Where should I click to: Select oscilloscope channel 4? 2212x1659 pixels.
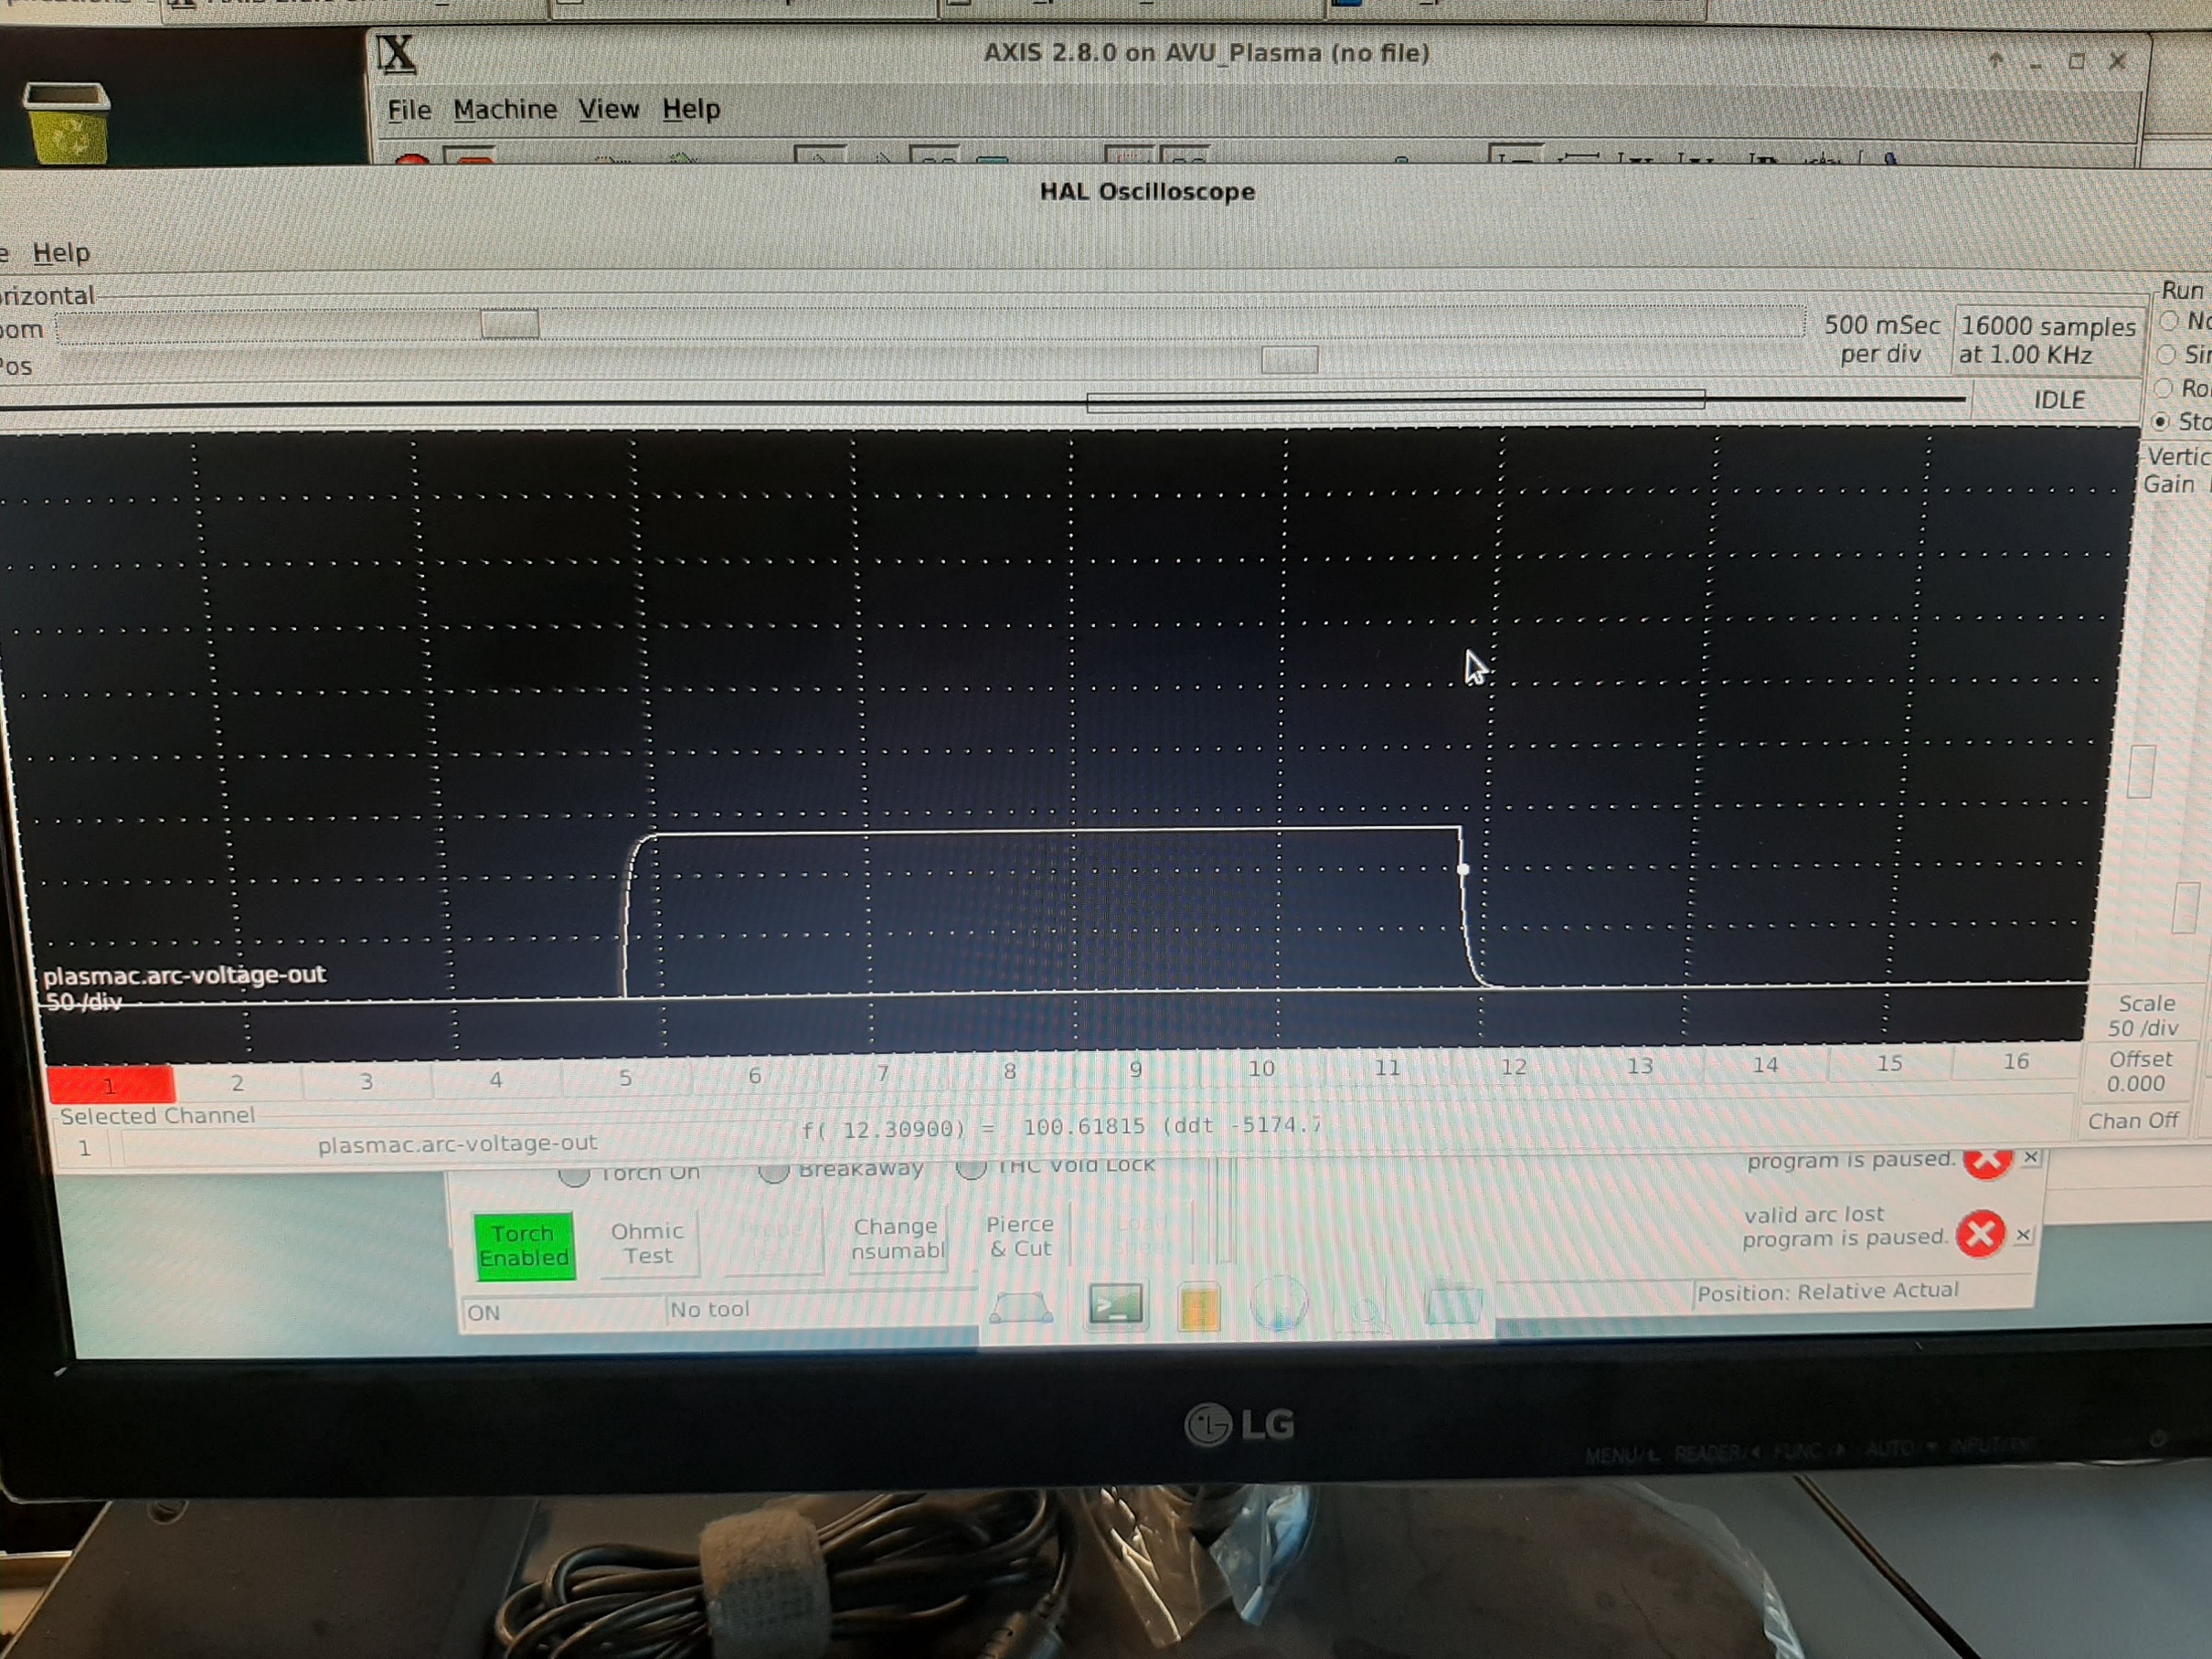pos(496,1080)
